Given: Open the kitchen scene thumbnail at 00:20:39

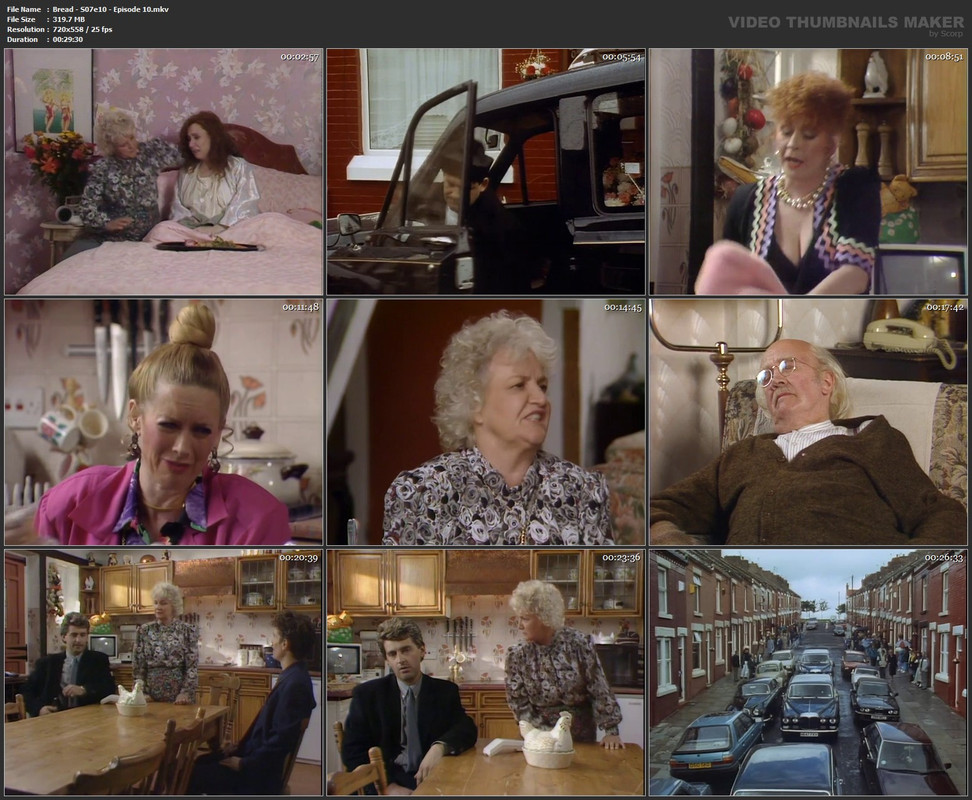Looking at the screenshot, I should click(164, 672).
